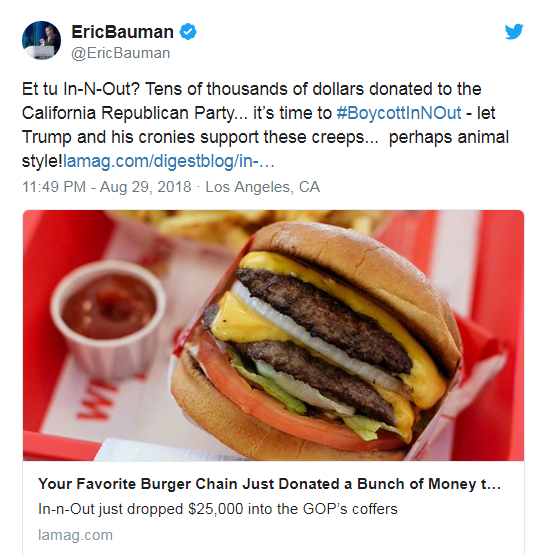545x554 pixels.
Task: Open Eric Bauman's profile avatar picture
Action: coord(41,40)
